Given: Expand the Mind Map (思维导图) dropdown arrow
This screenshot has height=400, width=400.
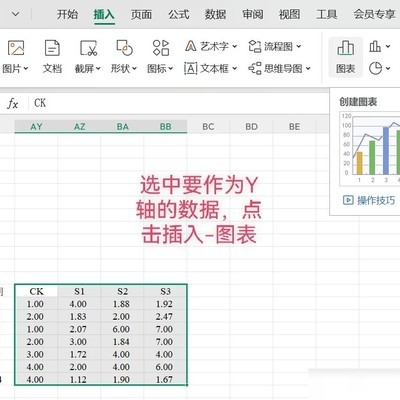Looking at the screenshot, I should (x=308, y=69).
